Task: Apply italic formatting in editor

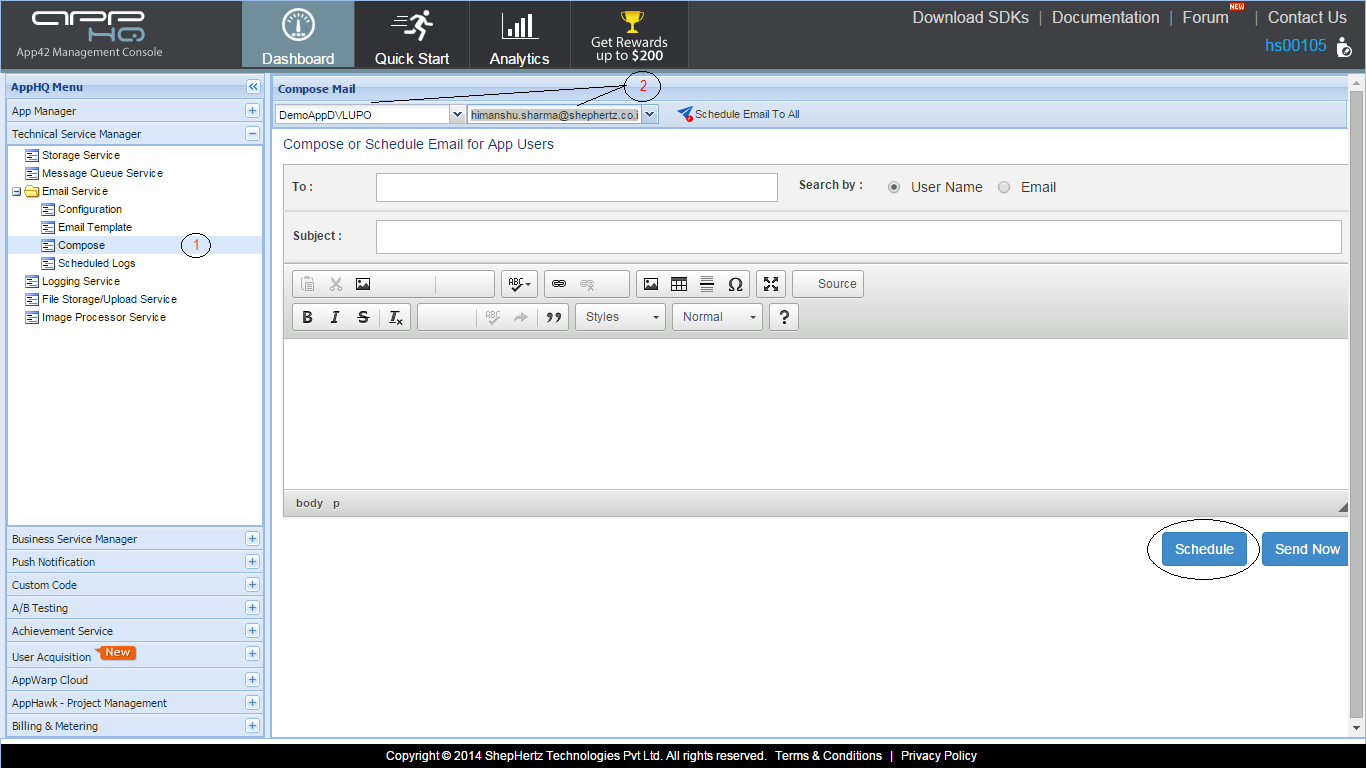Action: [x=335, y=317]
